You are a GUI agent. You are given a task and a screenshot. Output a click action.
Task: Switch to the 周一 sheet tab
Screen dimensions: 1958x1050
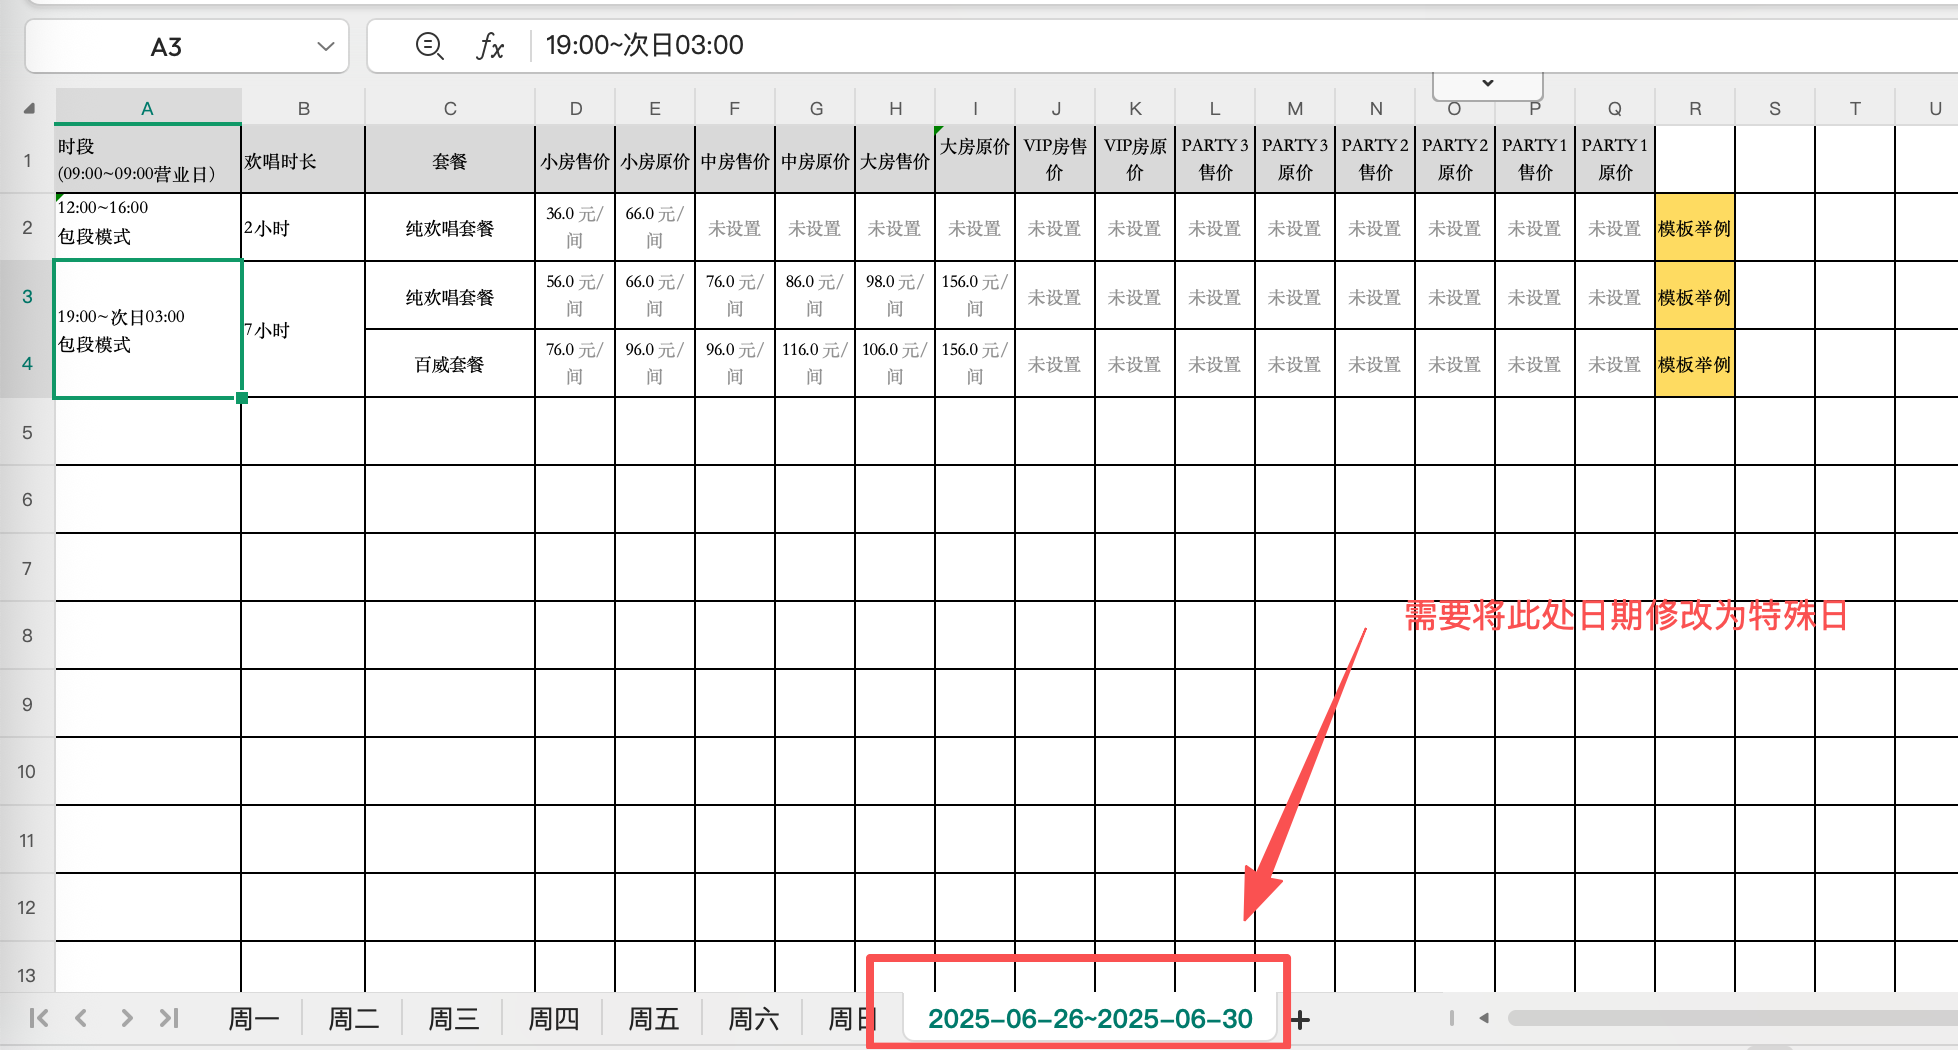click(253, 1019)
